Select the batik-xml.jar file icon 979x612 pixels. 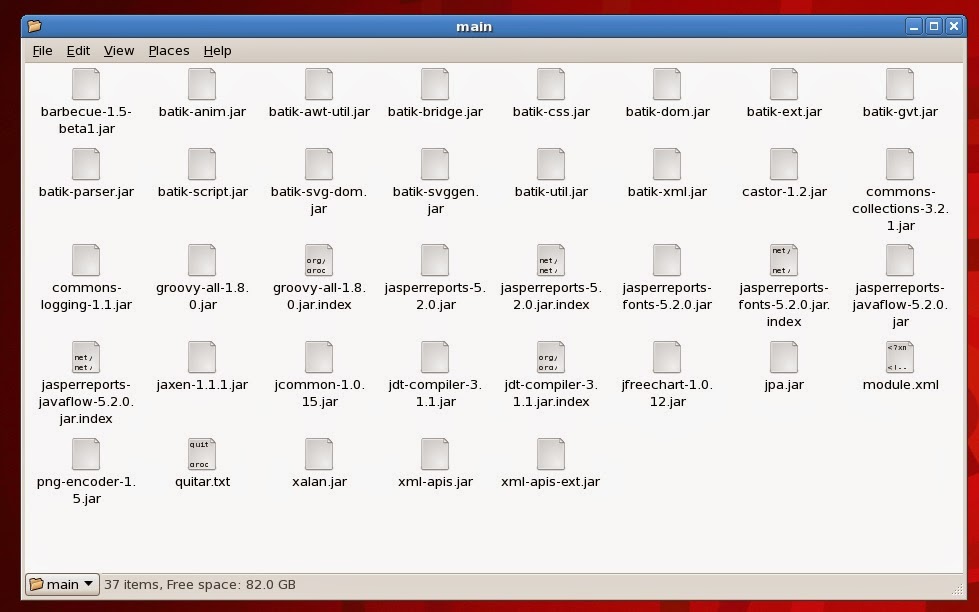coord(667,164)
